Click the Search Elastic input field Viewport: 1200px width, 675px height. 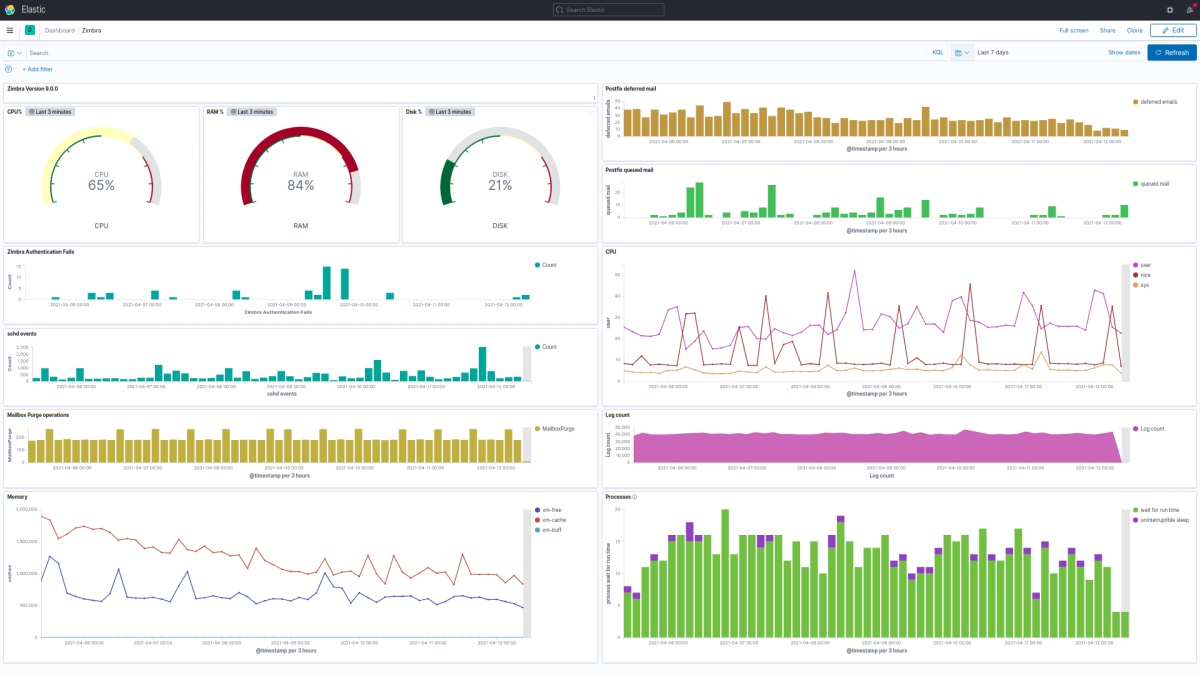coord(608,10)
